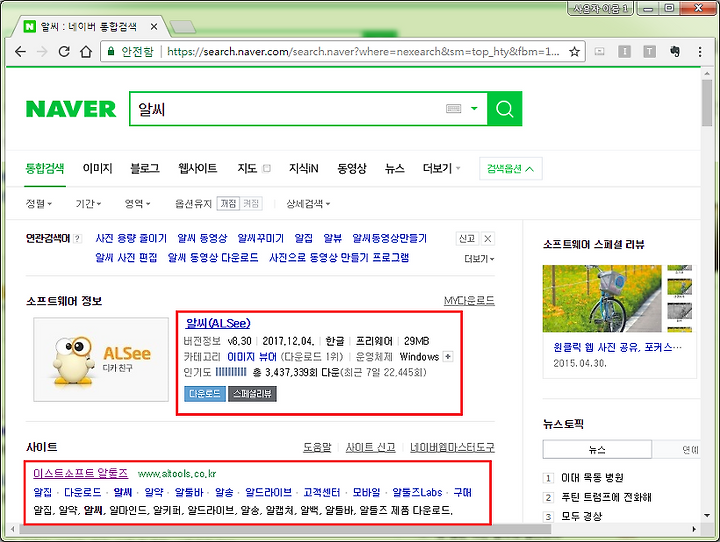Click related search 알씨동영상만들기
The width and height of the screenshot is (720, 542).
point(389,238)
